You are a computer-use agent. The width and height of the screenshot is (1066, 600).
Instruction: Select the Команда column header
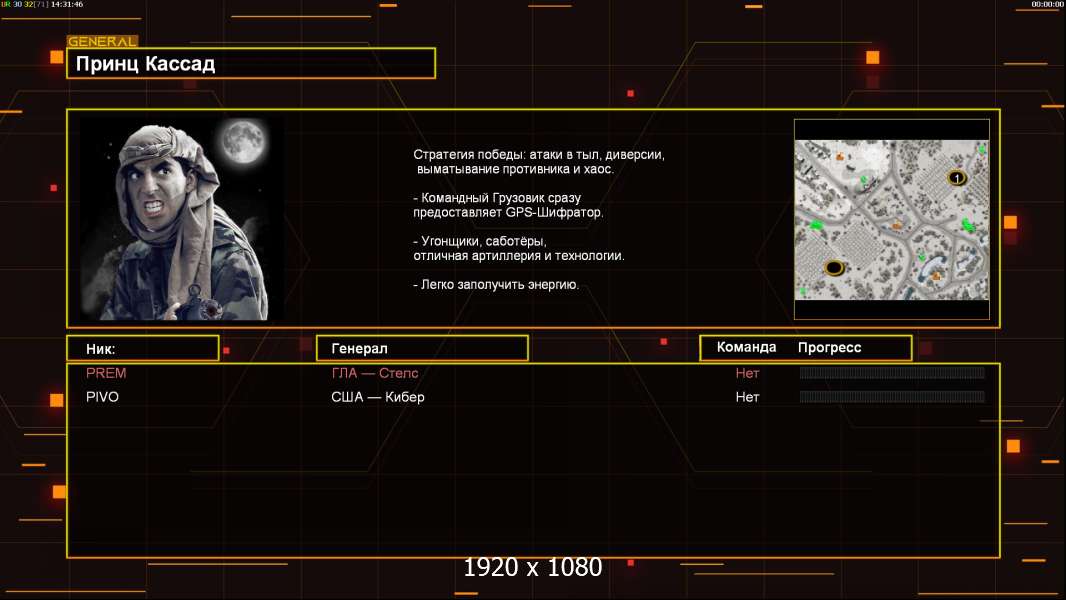click(x=746, y=347)
